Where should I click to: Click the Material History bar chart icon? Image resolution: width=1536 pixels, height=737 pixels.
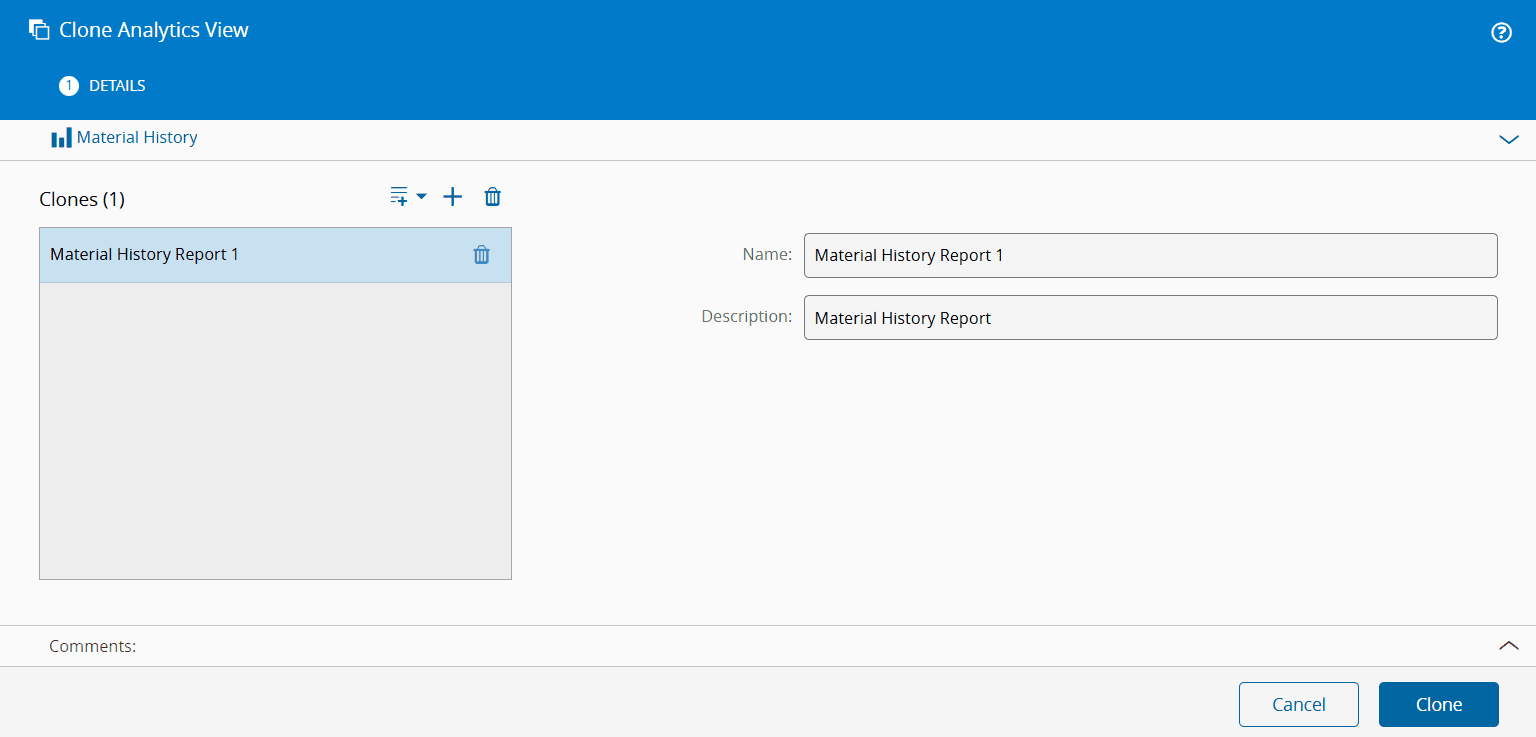[x=60, y=137]
